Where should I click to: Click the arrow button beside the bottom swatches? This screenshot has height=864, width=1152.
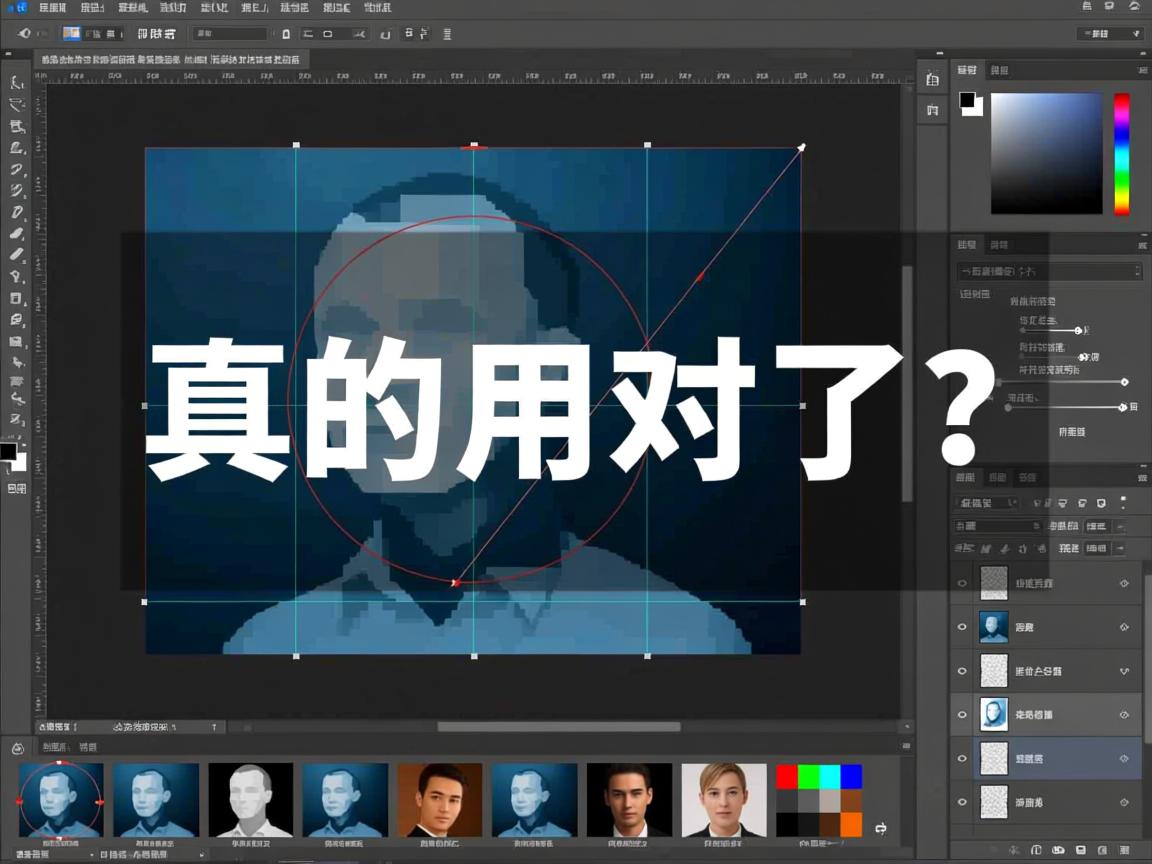[x=880, y=828]
